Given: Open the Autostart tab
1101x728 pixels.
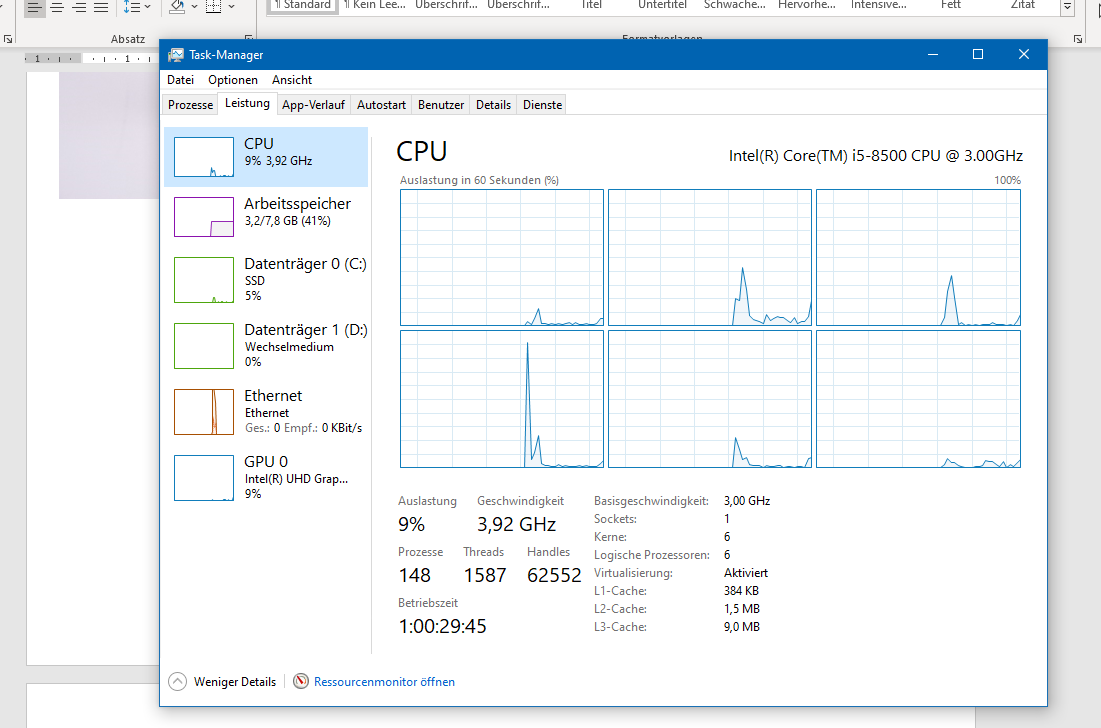Looking at the screenshot, I should point(381,105).
